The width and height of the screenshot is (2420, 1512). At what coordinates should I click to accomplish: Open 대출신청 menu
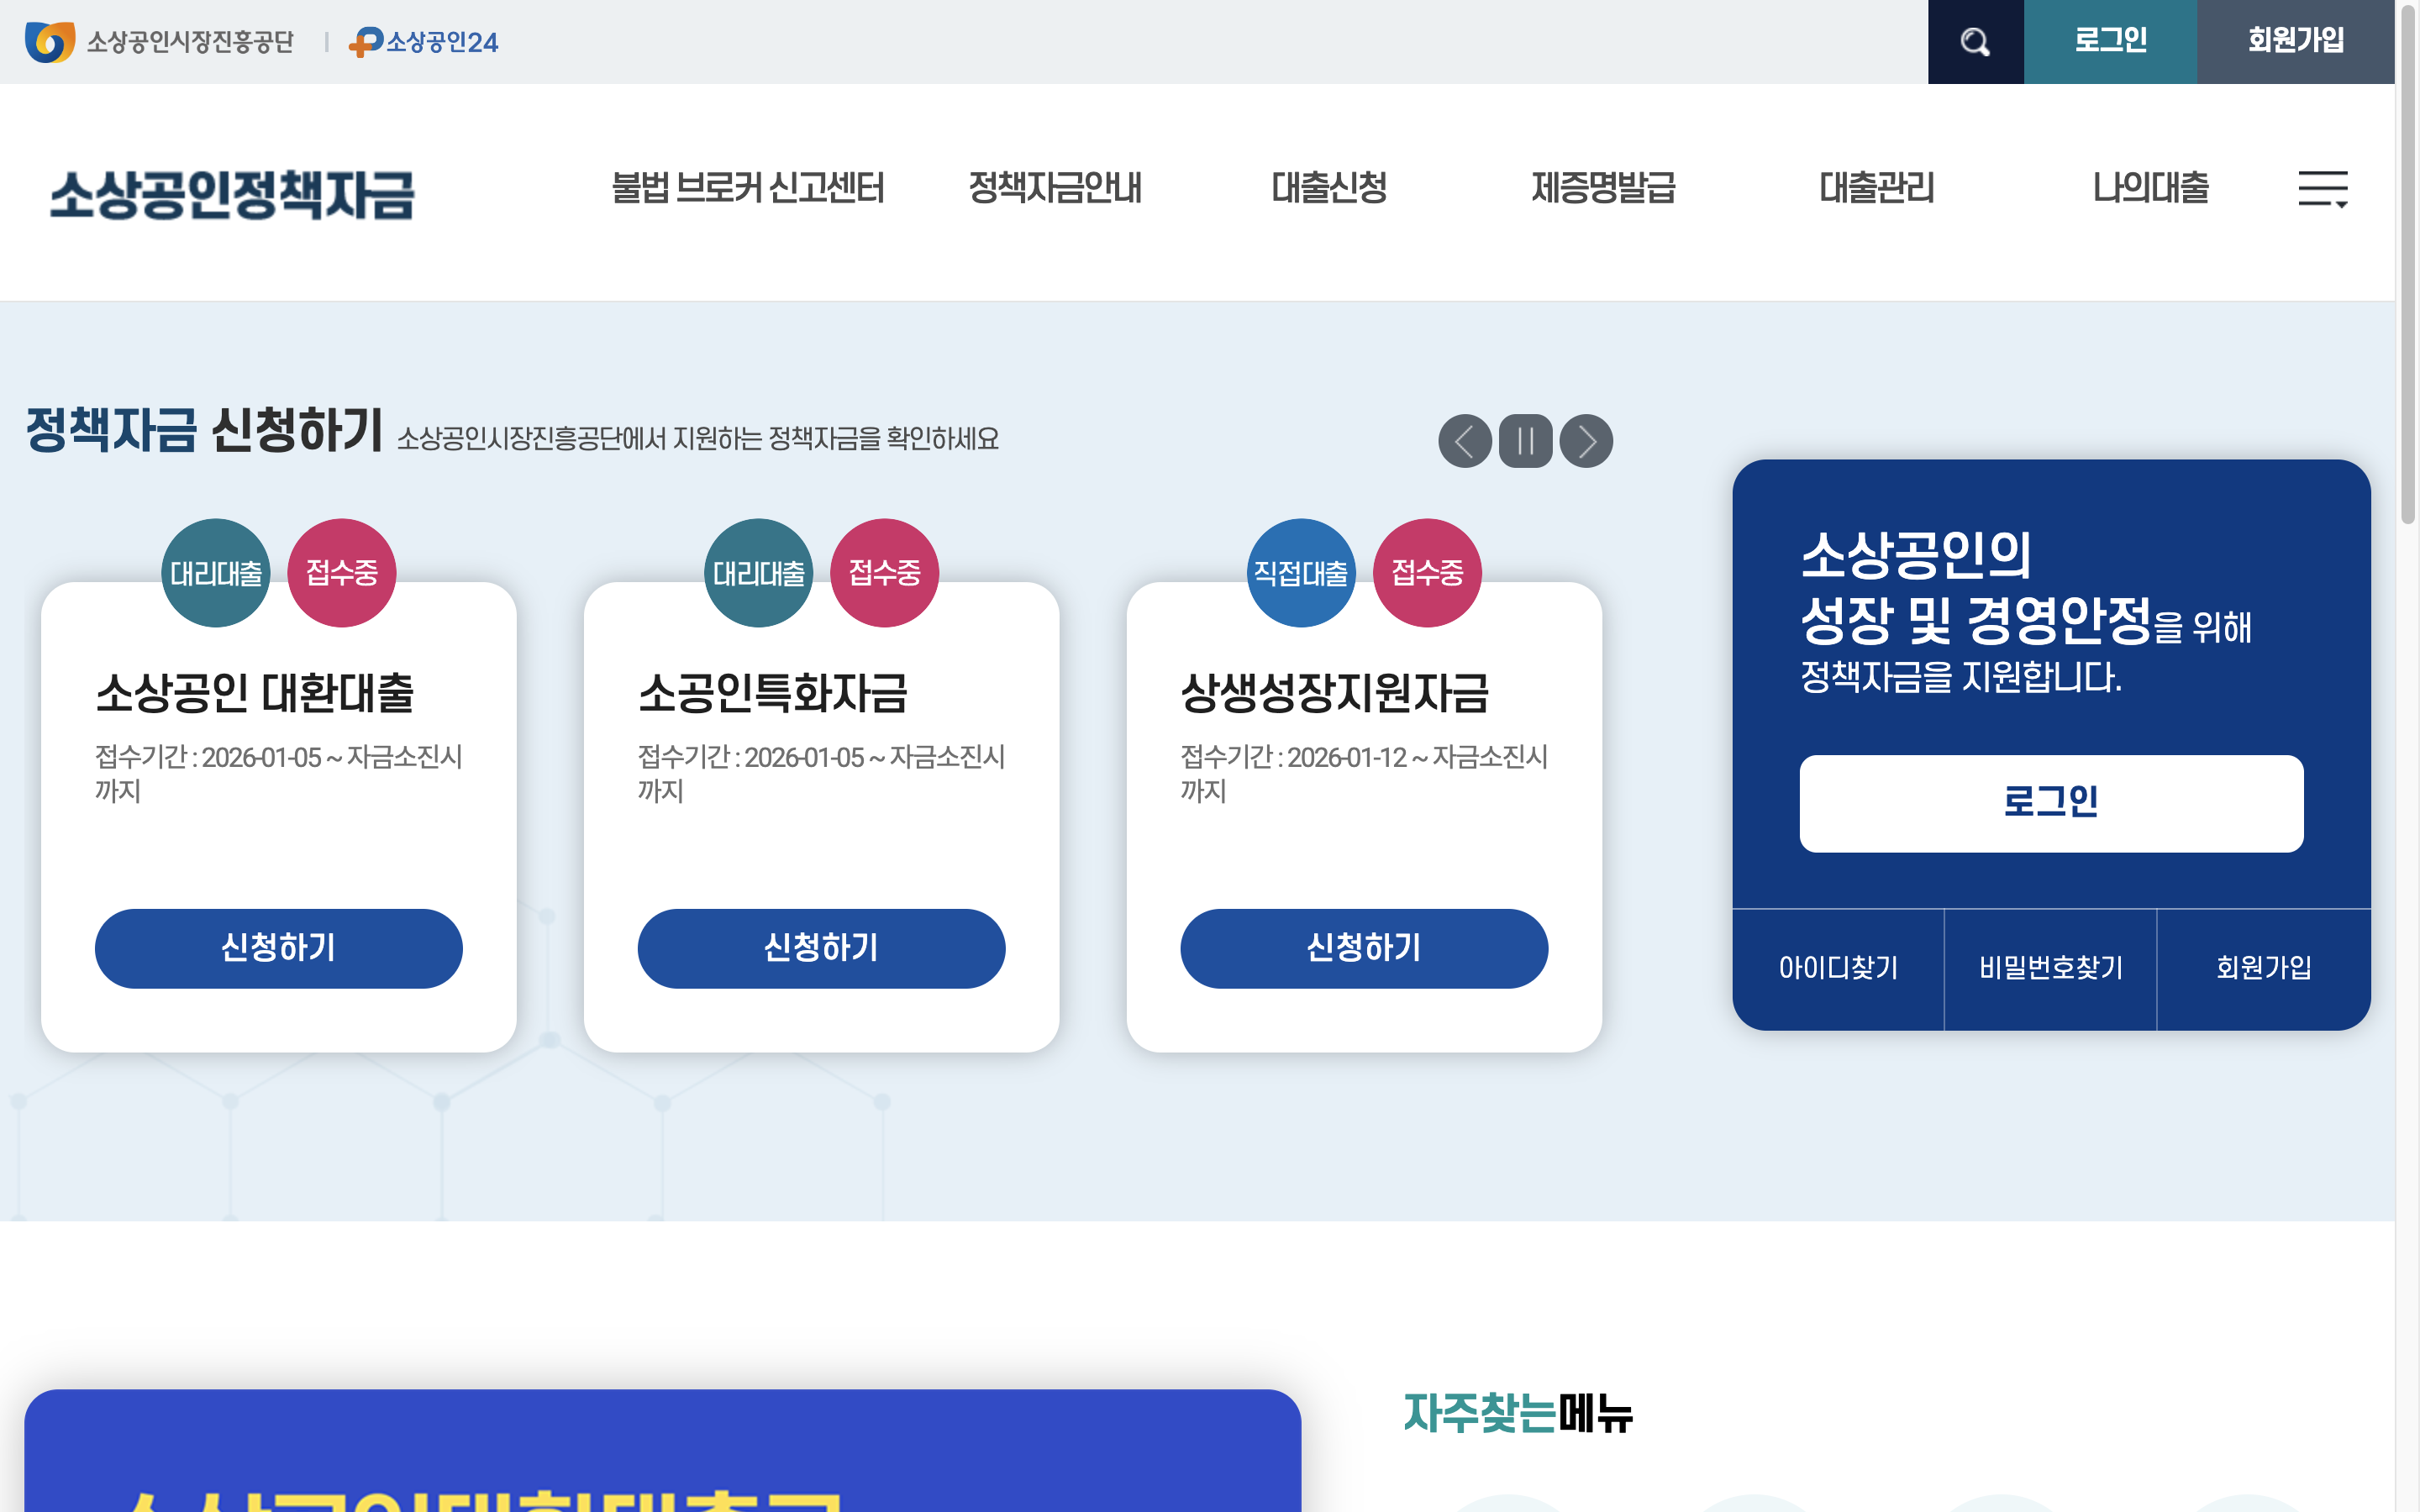coord(1329,188)
